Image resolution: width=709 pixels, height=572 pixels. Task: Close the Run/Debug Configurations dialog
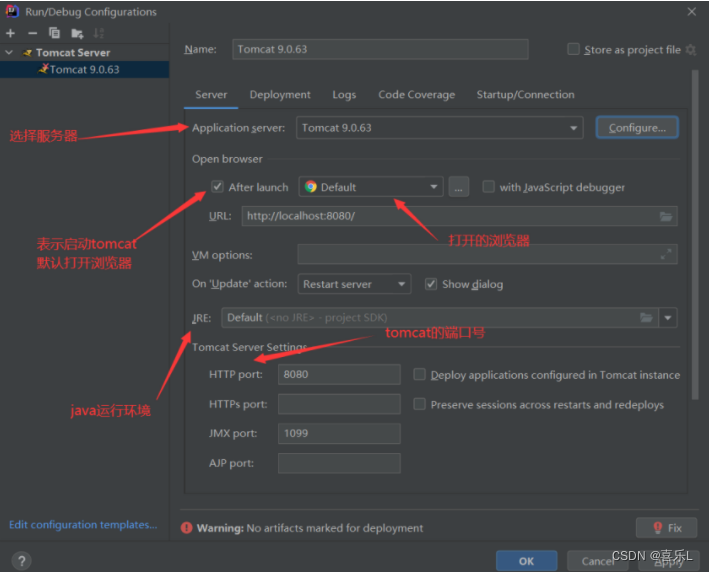(691, 12)
